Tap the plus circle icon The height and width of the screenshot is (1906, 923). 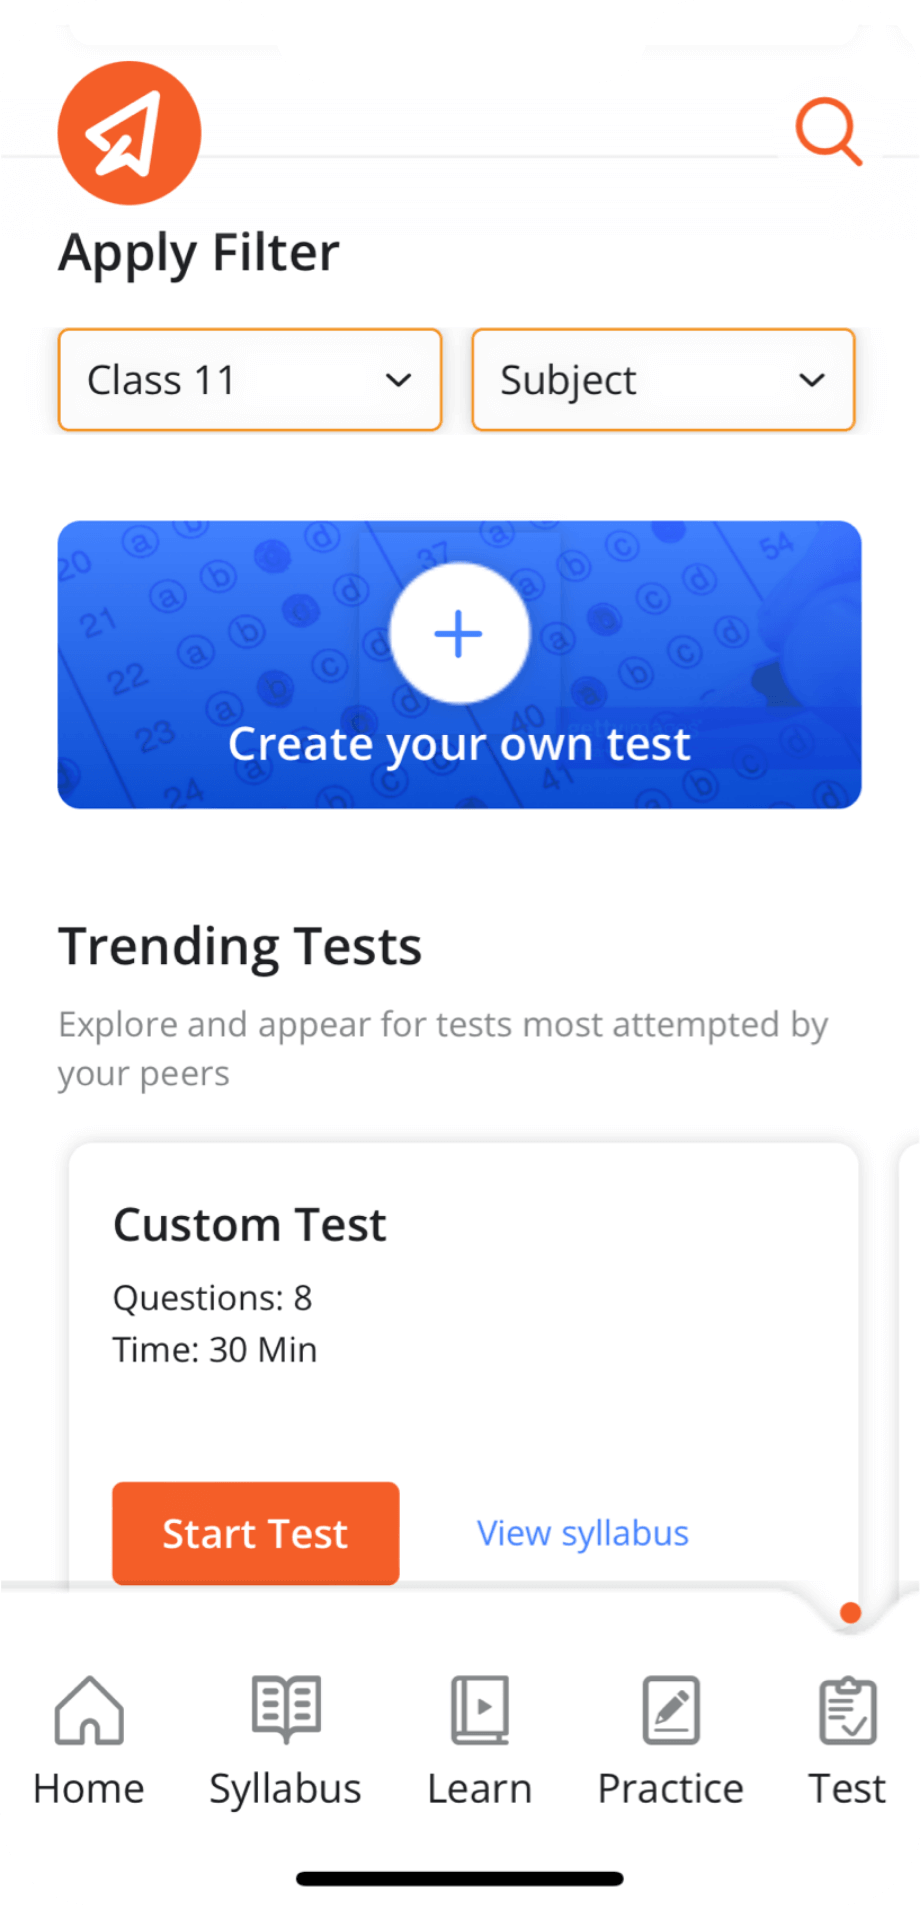459,634
